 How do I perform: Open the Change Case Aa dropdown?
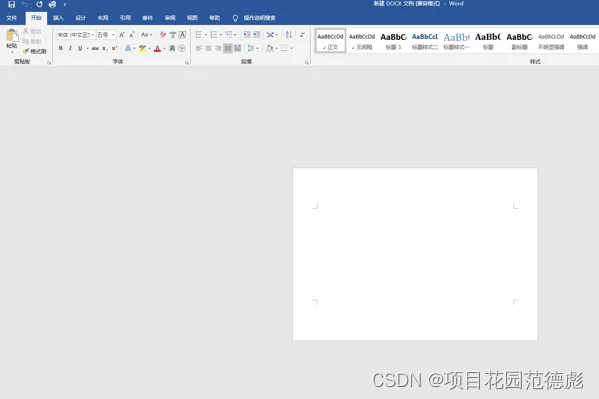click(x=146, y=35)
